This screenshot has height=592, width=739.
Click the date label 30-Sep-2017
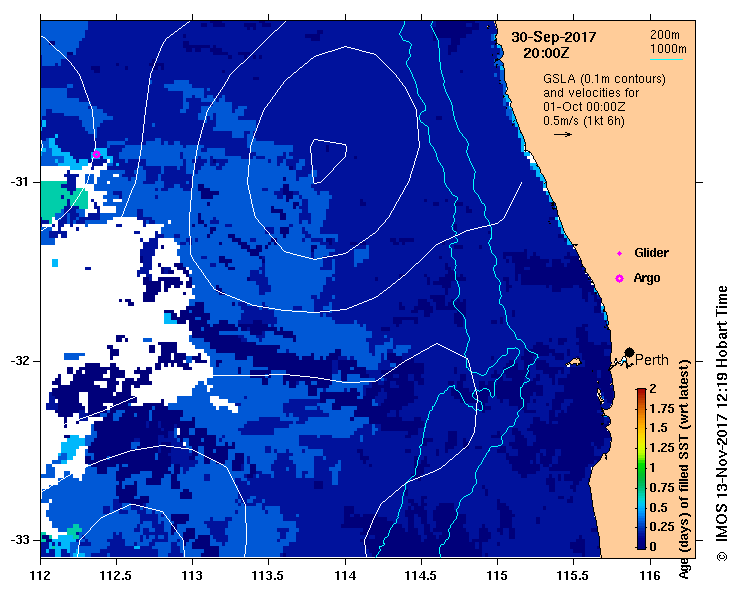[x=554, y=37]
